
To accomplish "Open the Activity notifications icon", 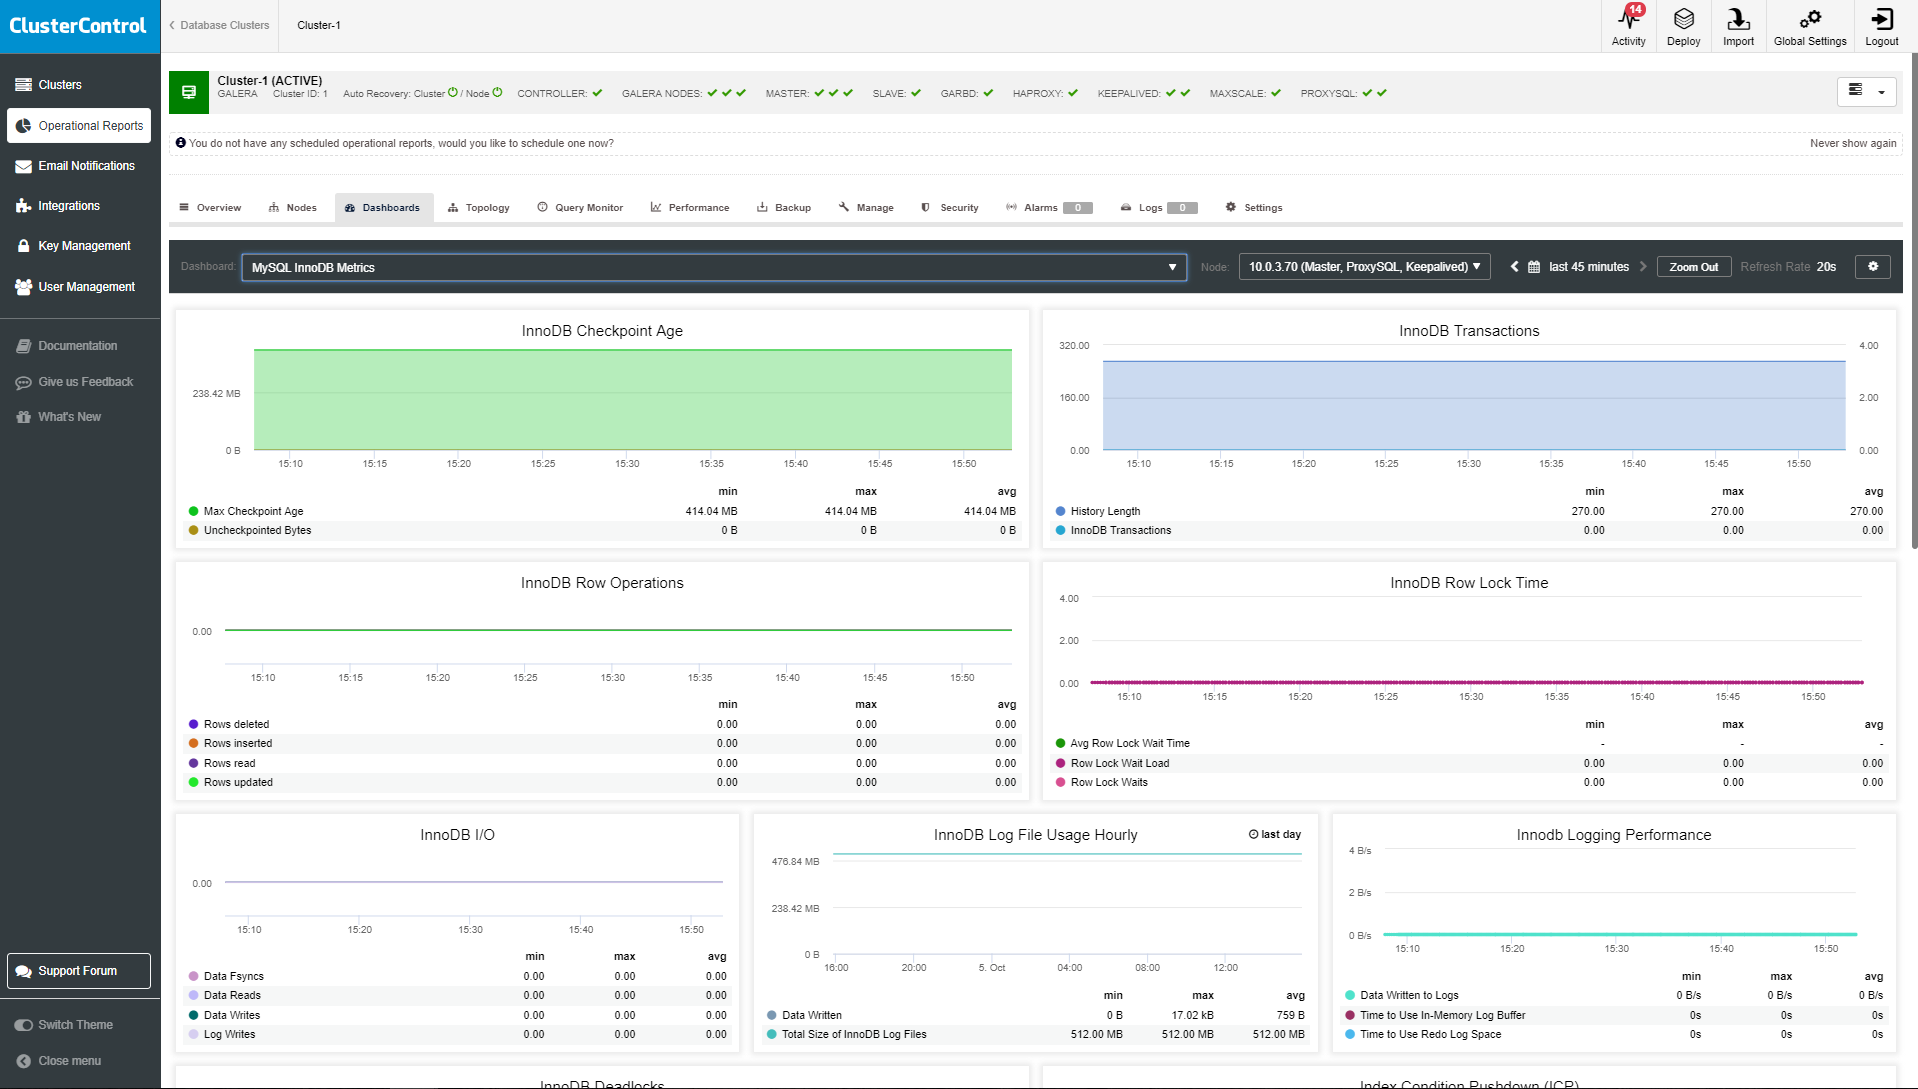I will (1628, 26).
